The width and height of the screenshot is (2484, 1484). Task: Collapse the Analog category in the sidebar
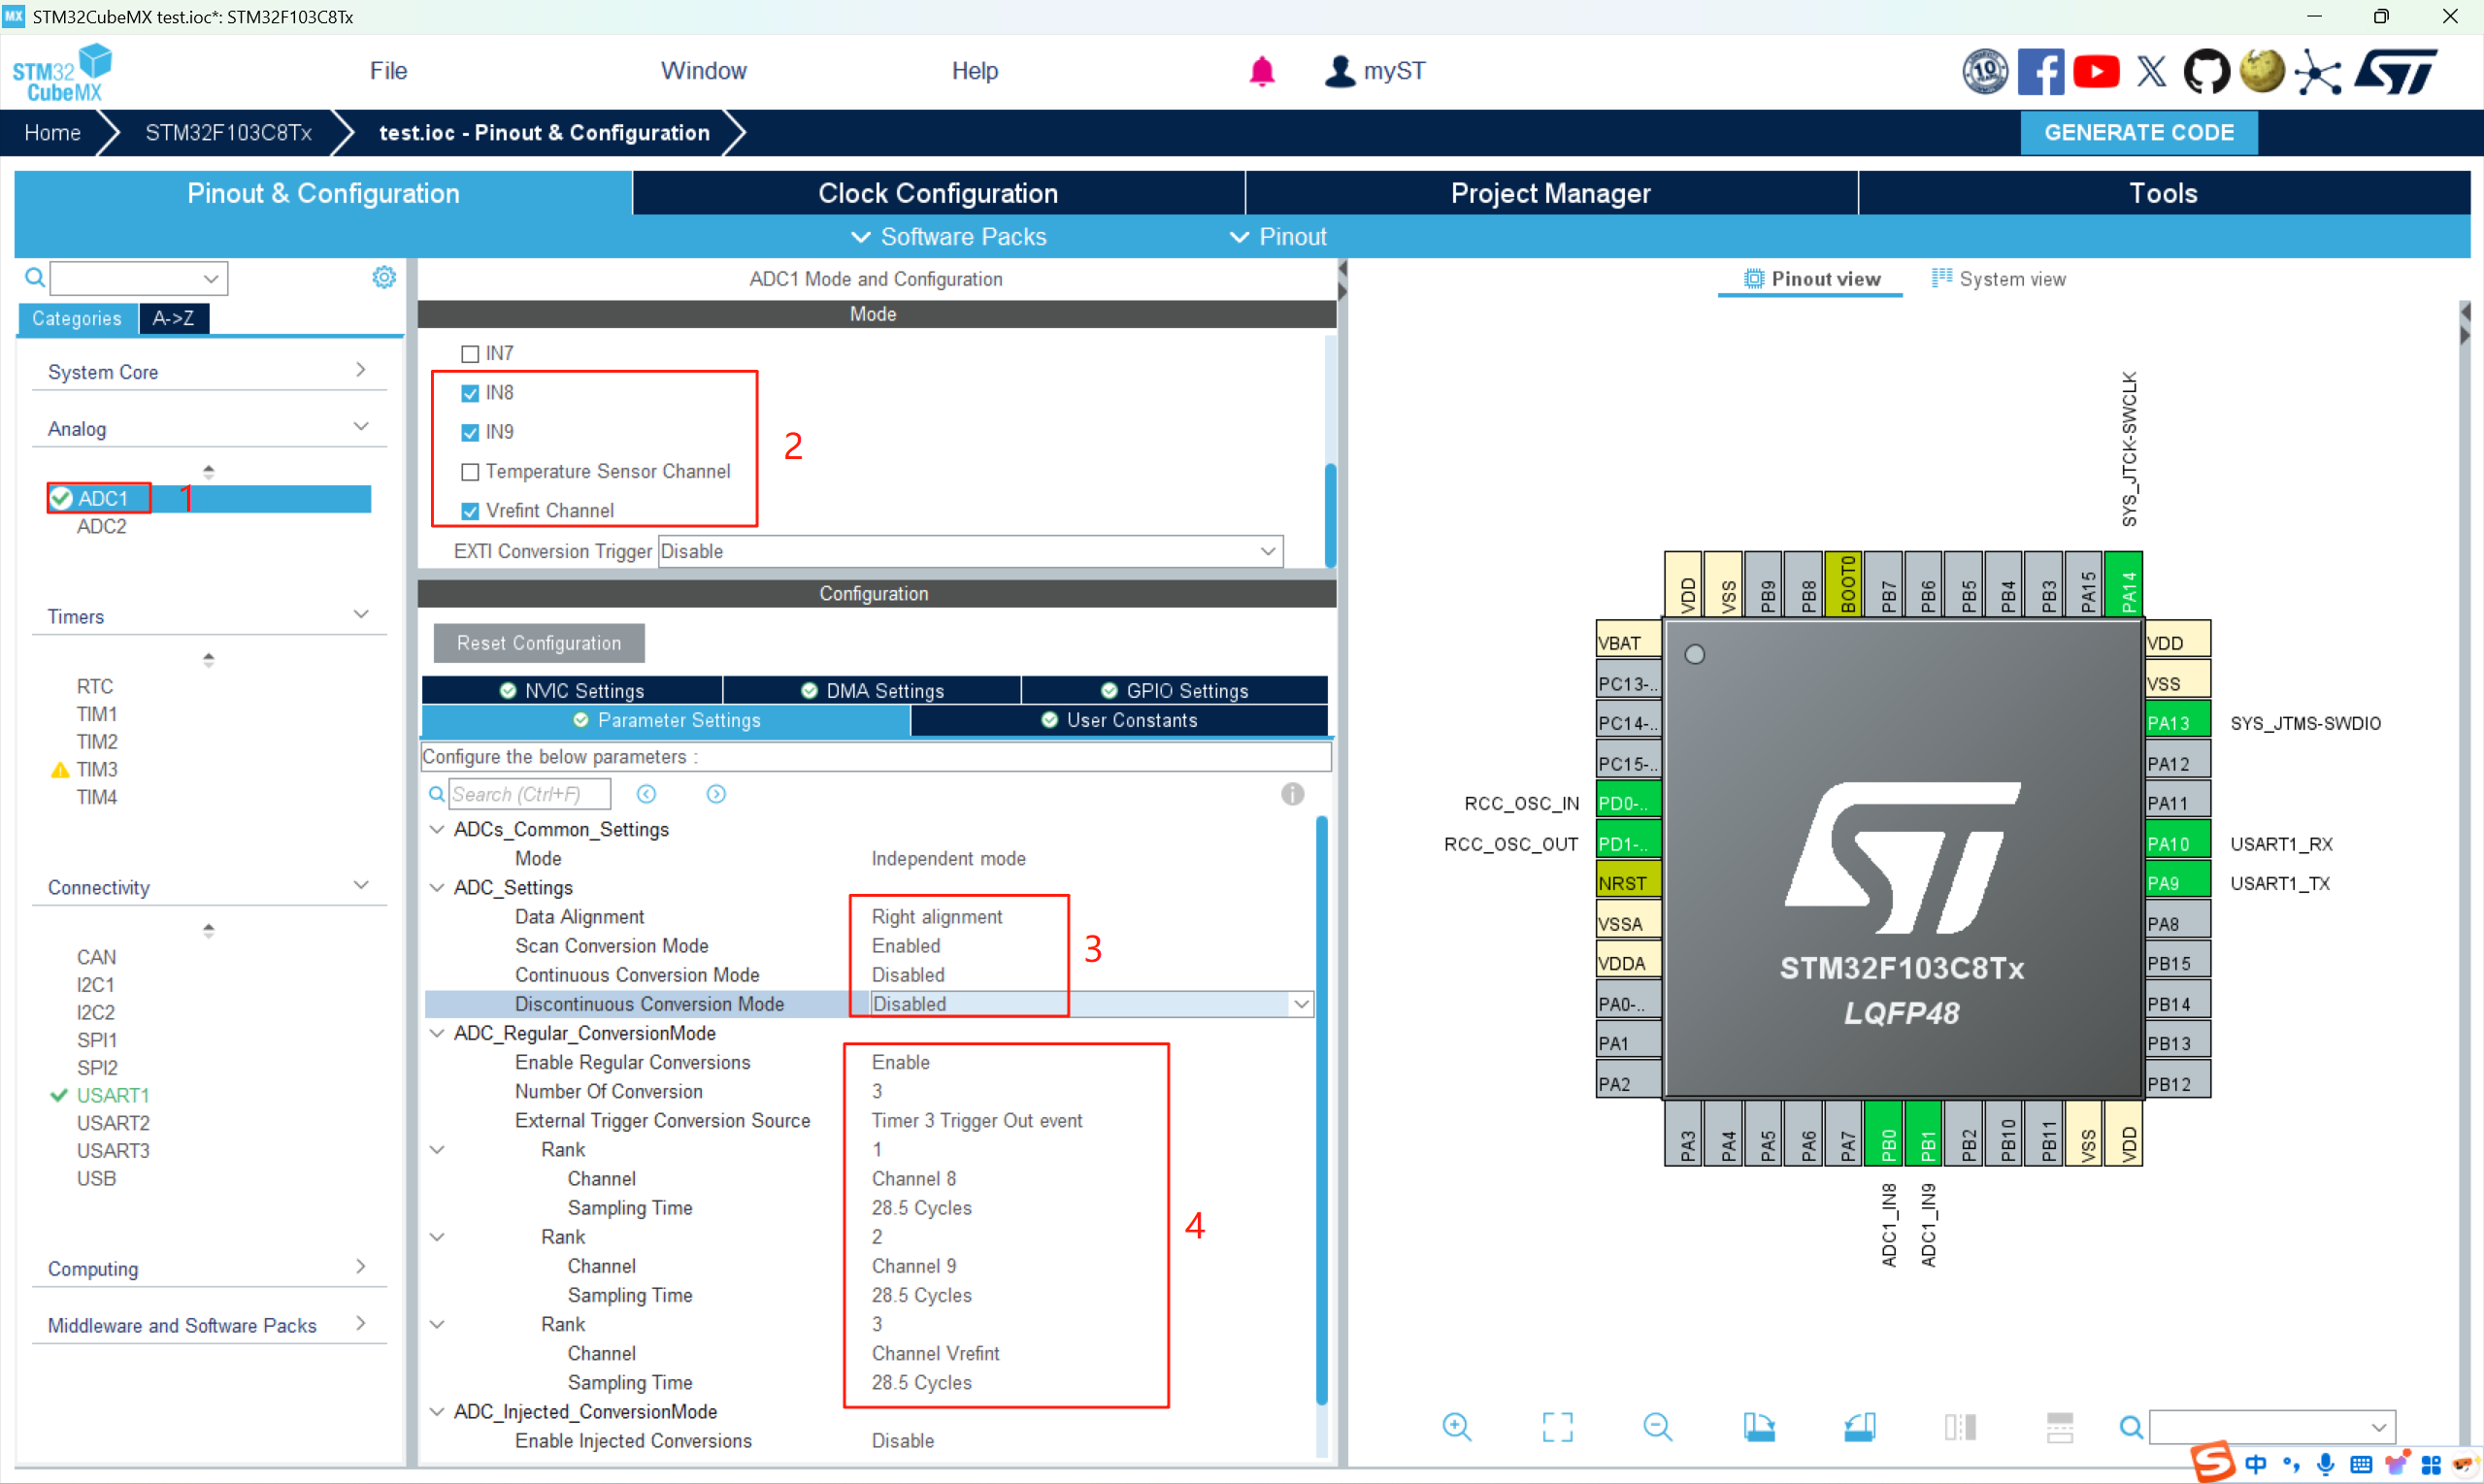[x=361, y=426]
